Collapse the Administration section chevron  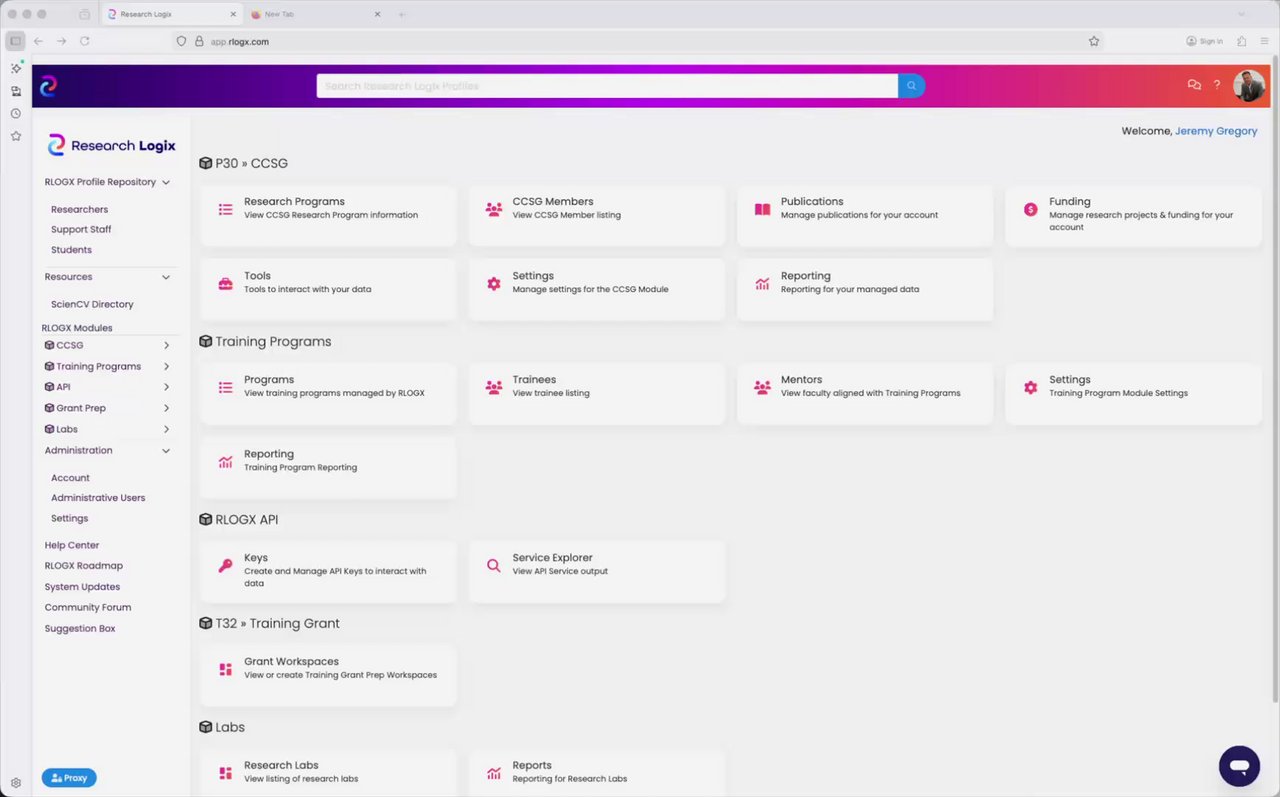point(166,451)
